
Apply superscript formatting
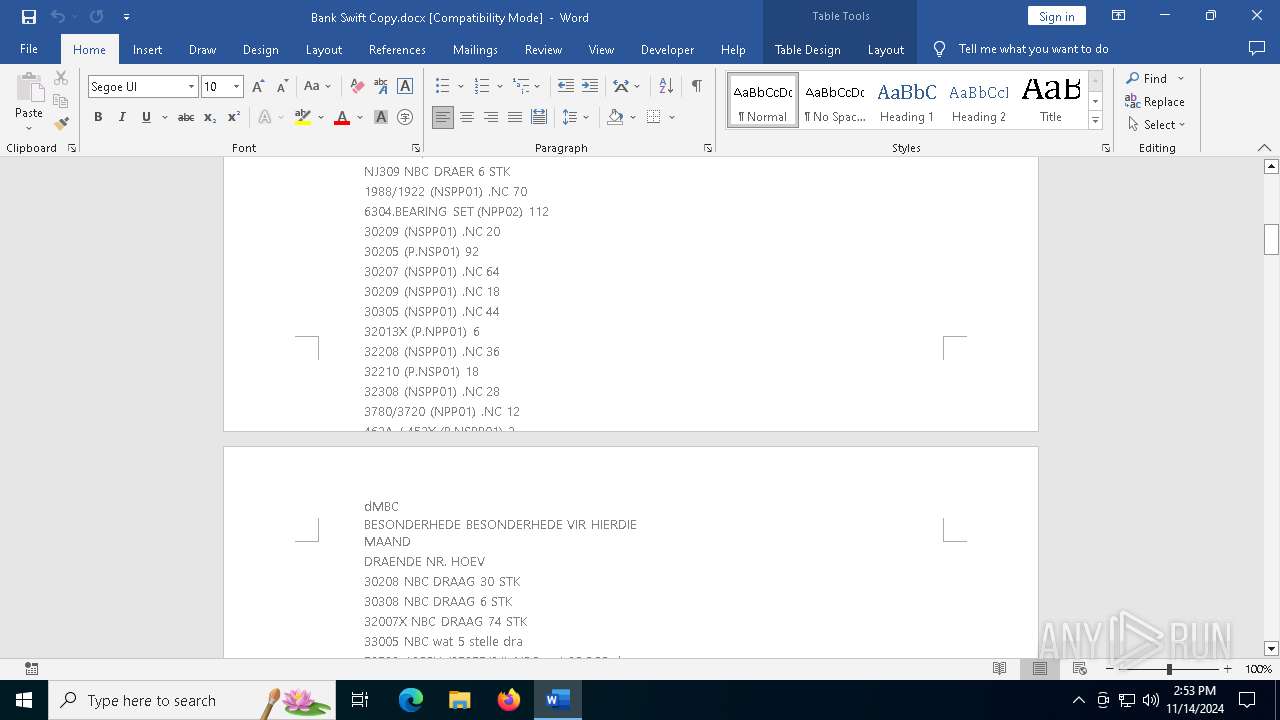pos(234,117)
